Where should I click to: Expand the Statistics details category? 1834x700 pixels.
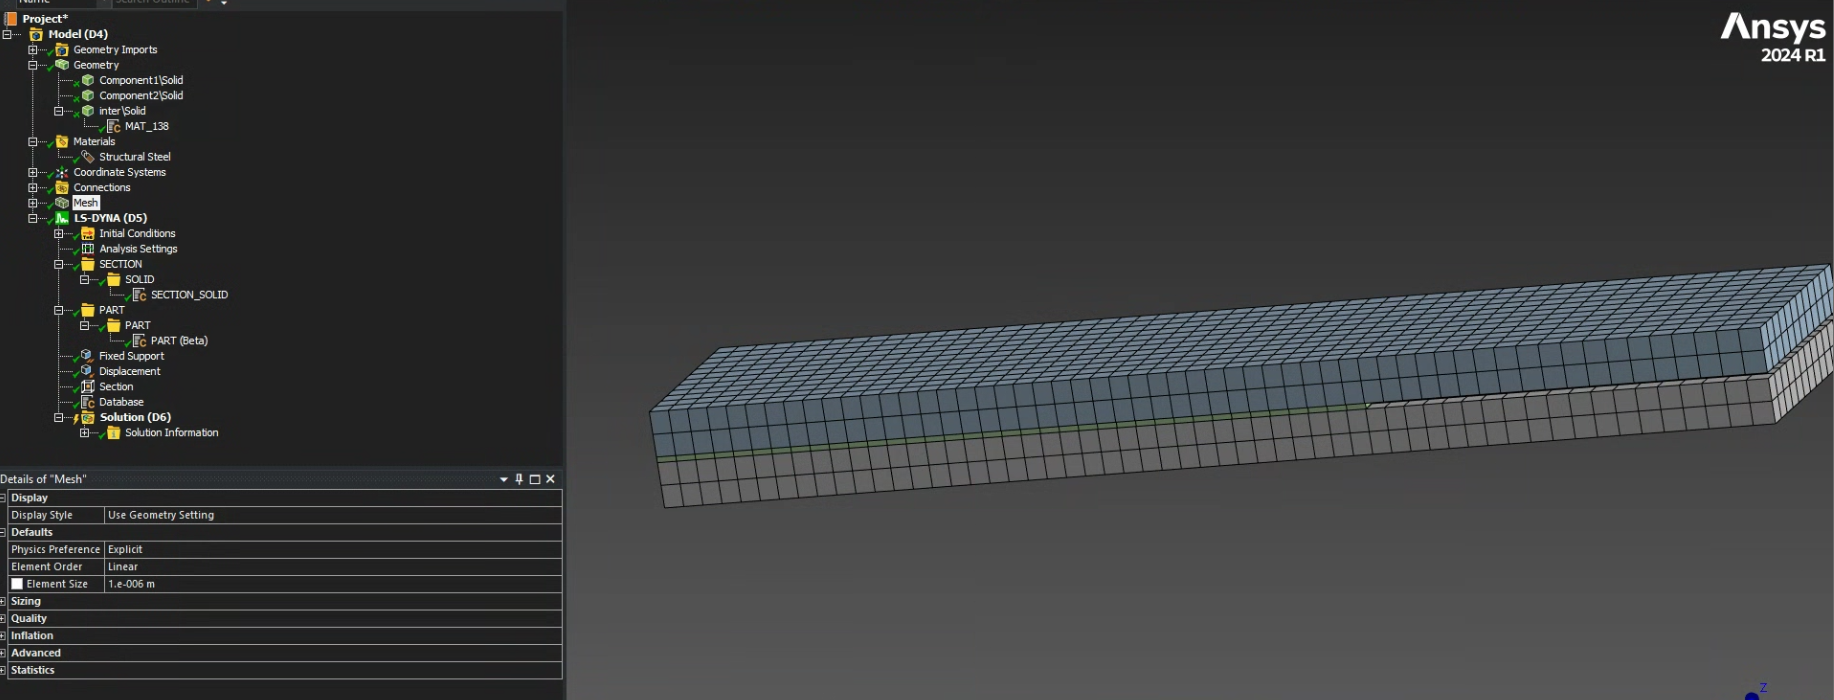pyautogui.click(x=3, y=670)
